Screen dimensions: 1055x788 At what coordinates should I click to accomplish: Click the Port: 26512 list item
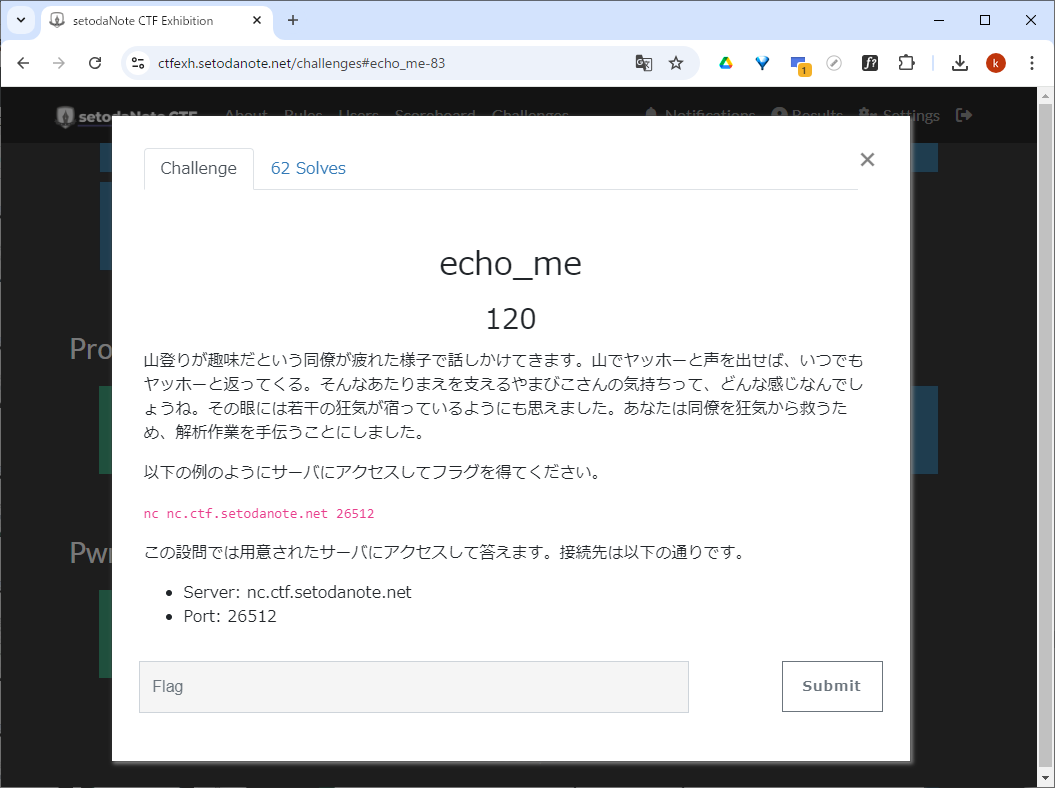pyautogui.click(x=230, y=616)
